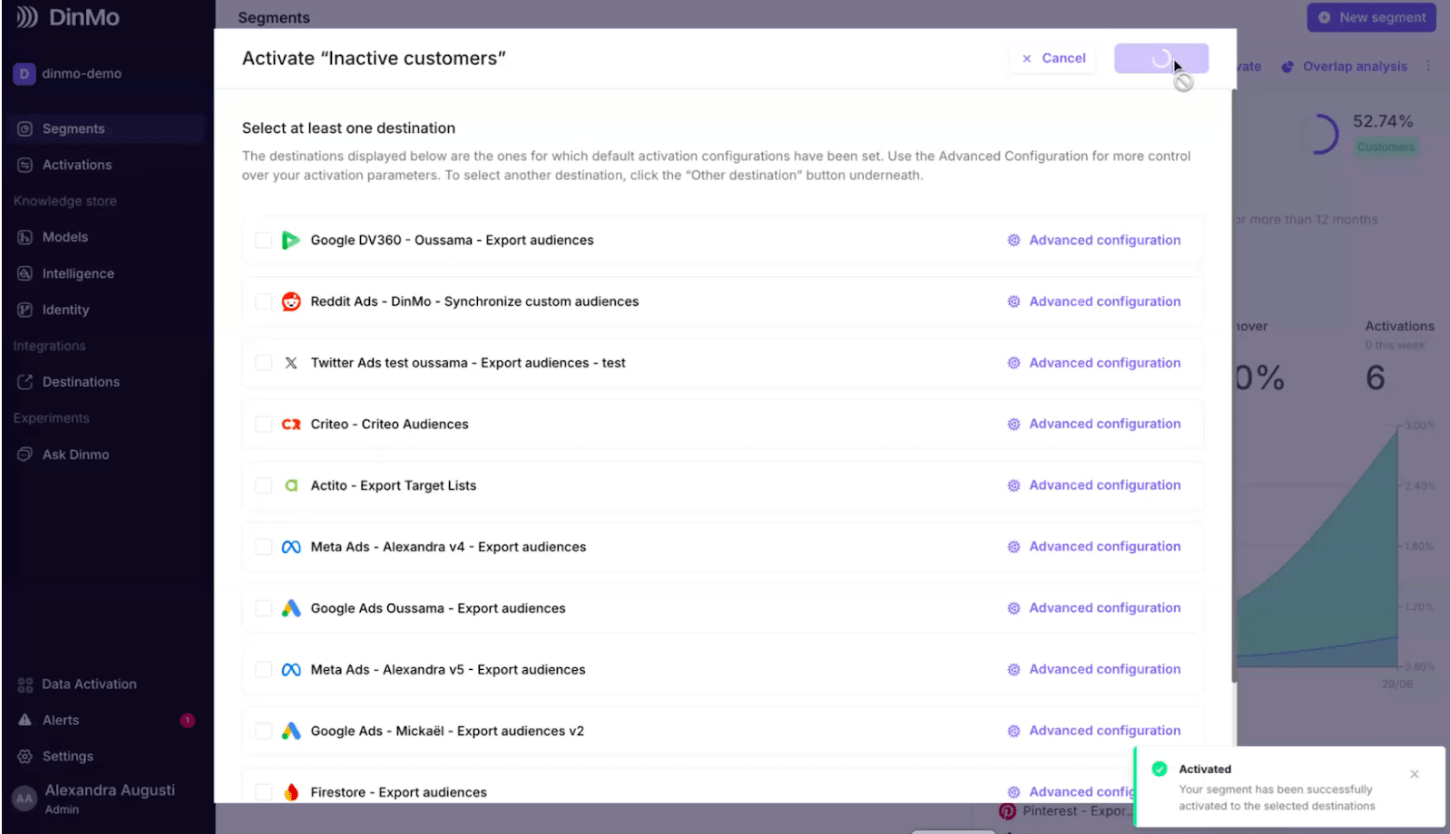Click the Actito logo icon

click(291, 485)
